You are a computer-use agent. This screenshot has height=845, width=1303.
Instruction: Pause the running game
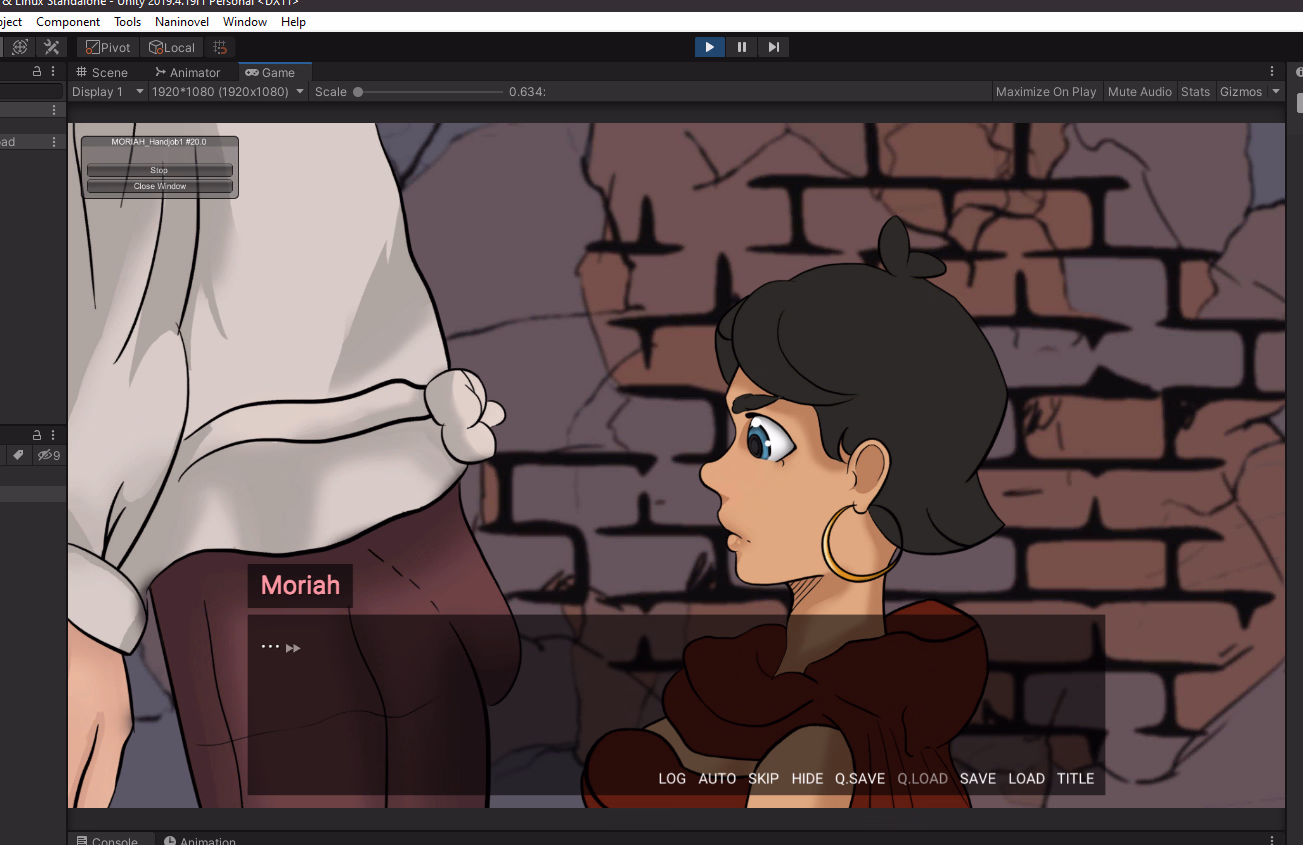click(741, 47)
